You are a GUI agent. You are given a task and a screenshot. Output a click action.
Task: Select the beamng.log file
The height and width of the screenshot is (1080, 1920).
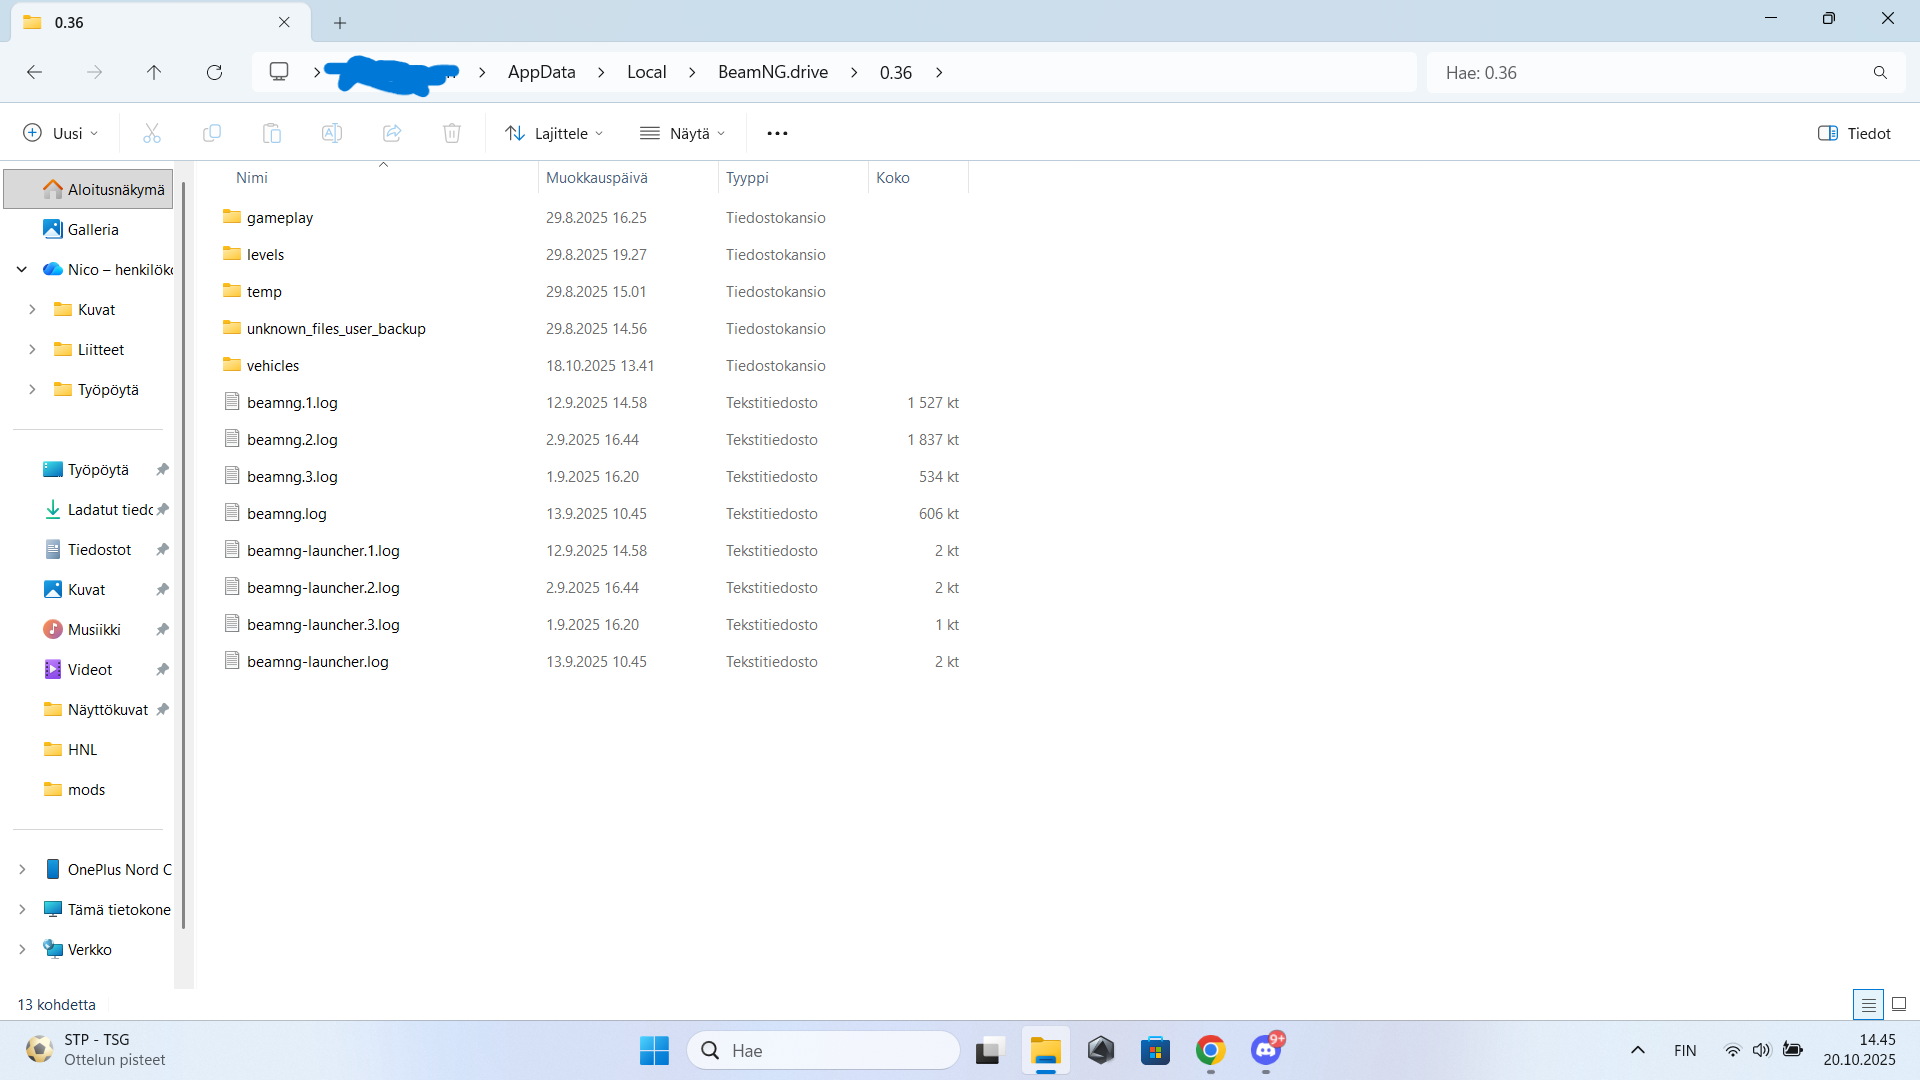286,514
